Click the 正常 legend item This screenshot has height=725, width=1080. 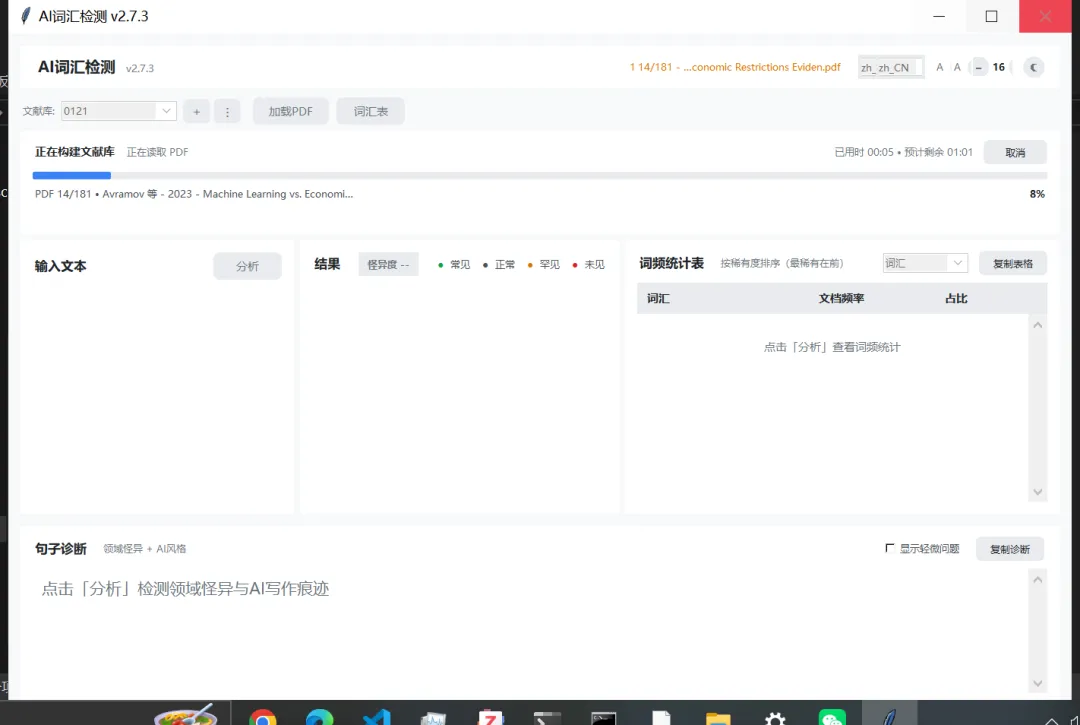[x=499, y=264]
